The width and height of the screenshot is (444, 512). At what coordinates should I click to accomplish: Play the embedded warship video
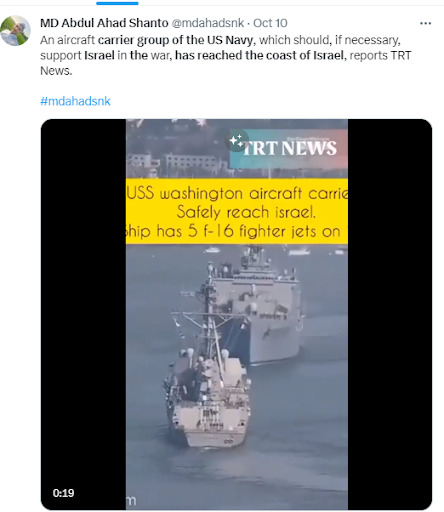(x=236, y=314)
